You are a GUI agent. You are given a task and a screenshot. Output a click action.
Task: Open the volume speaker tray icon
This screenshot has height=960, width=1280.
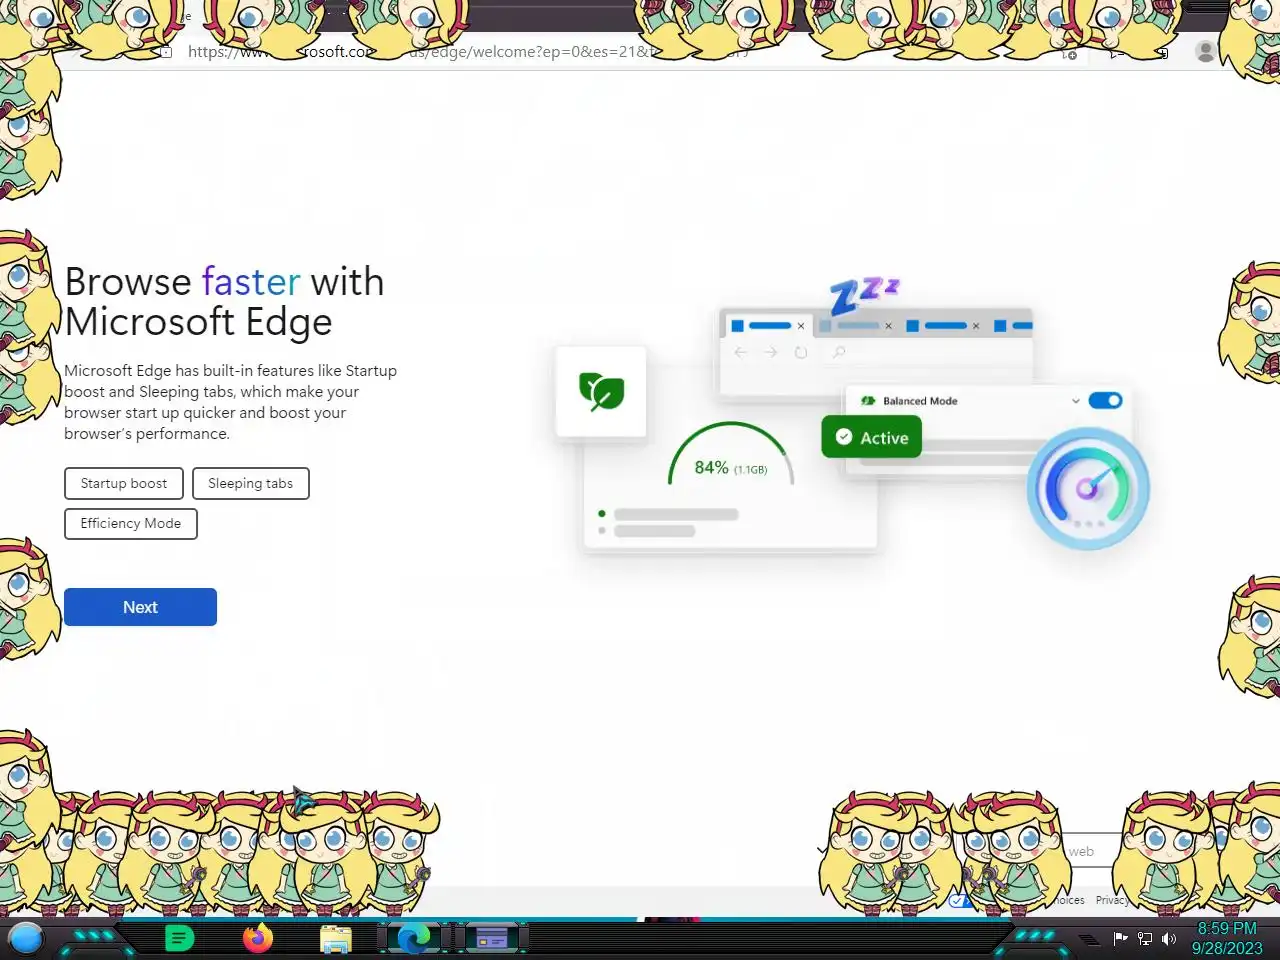point(1169,938)
